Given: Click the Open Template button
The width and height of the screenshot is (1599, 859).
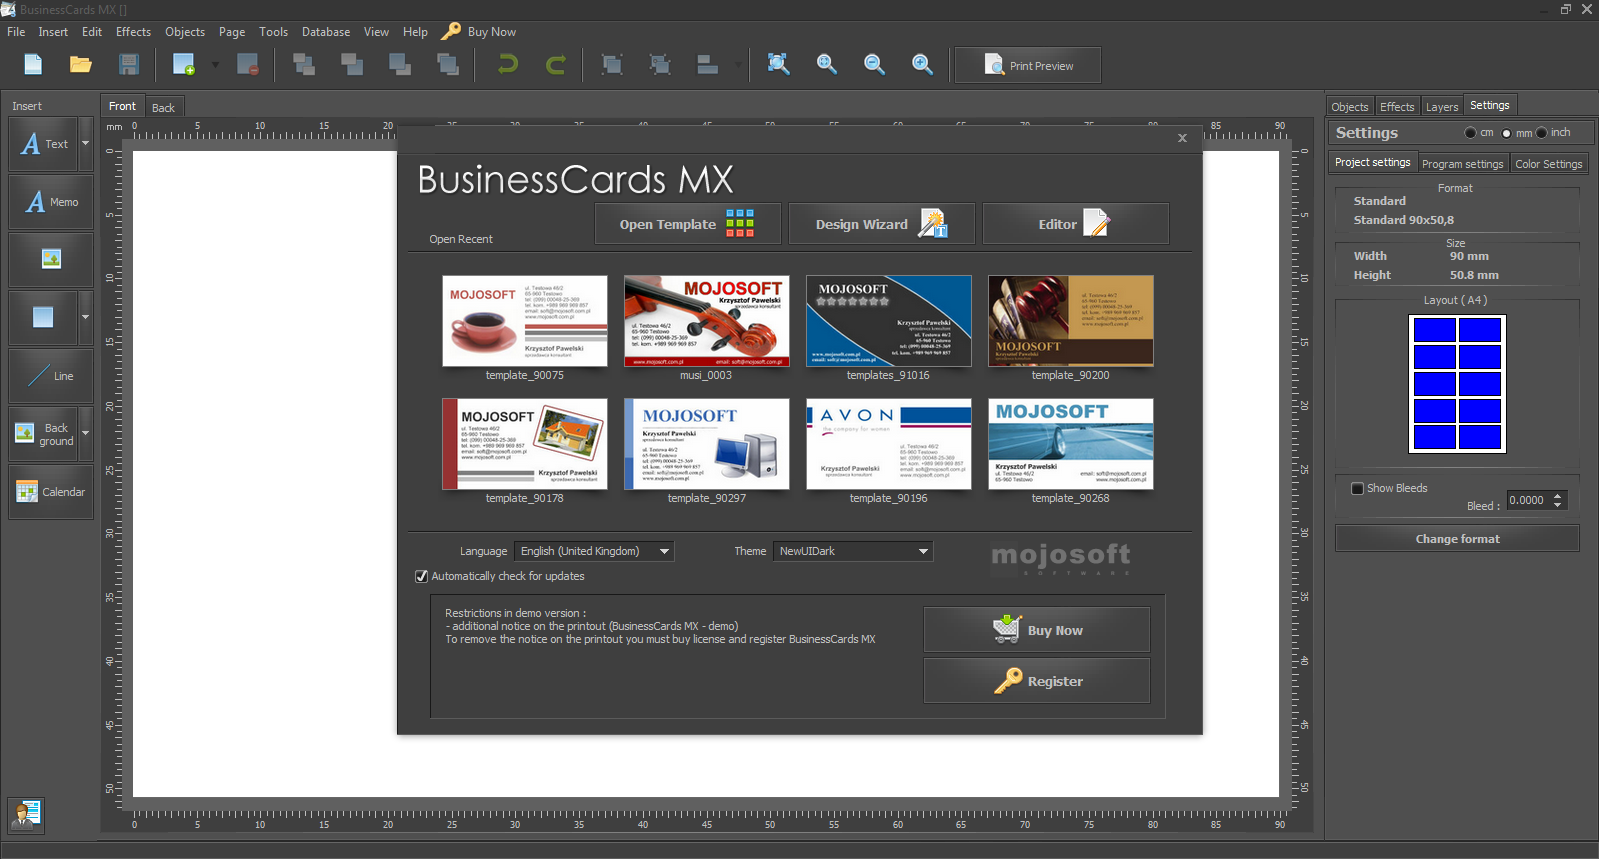Looking at the screenshot, I should pyautogui.click(x=688, y=224).
